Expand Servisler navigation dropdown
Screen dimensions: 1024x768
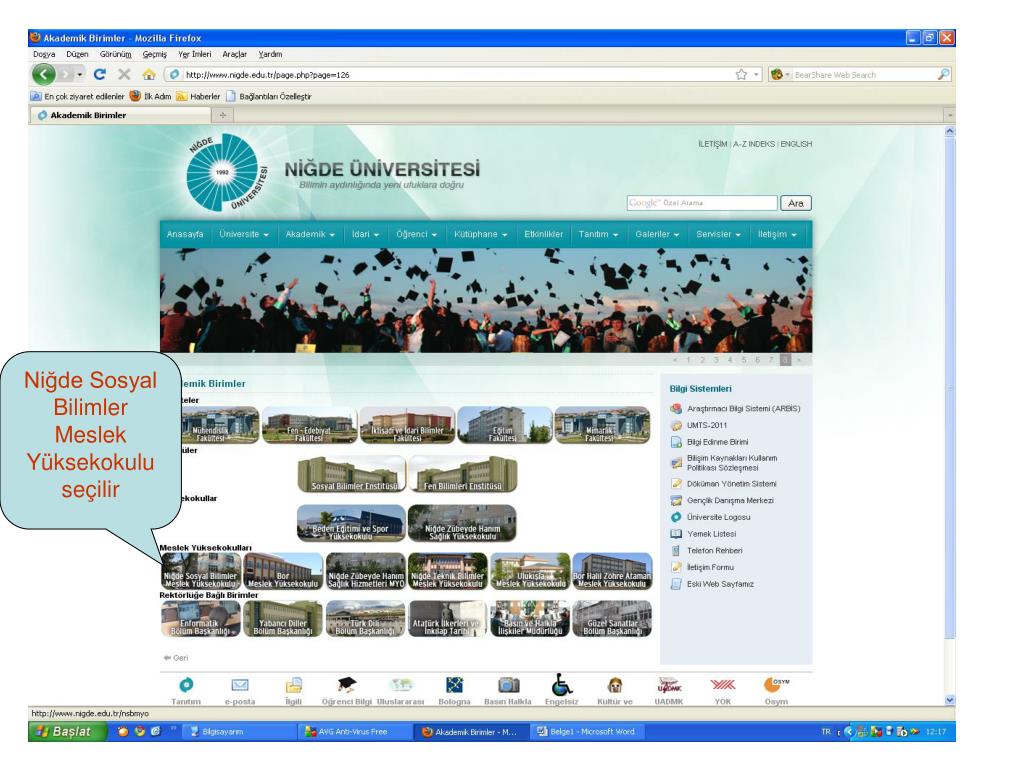coord(718,234)
